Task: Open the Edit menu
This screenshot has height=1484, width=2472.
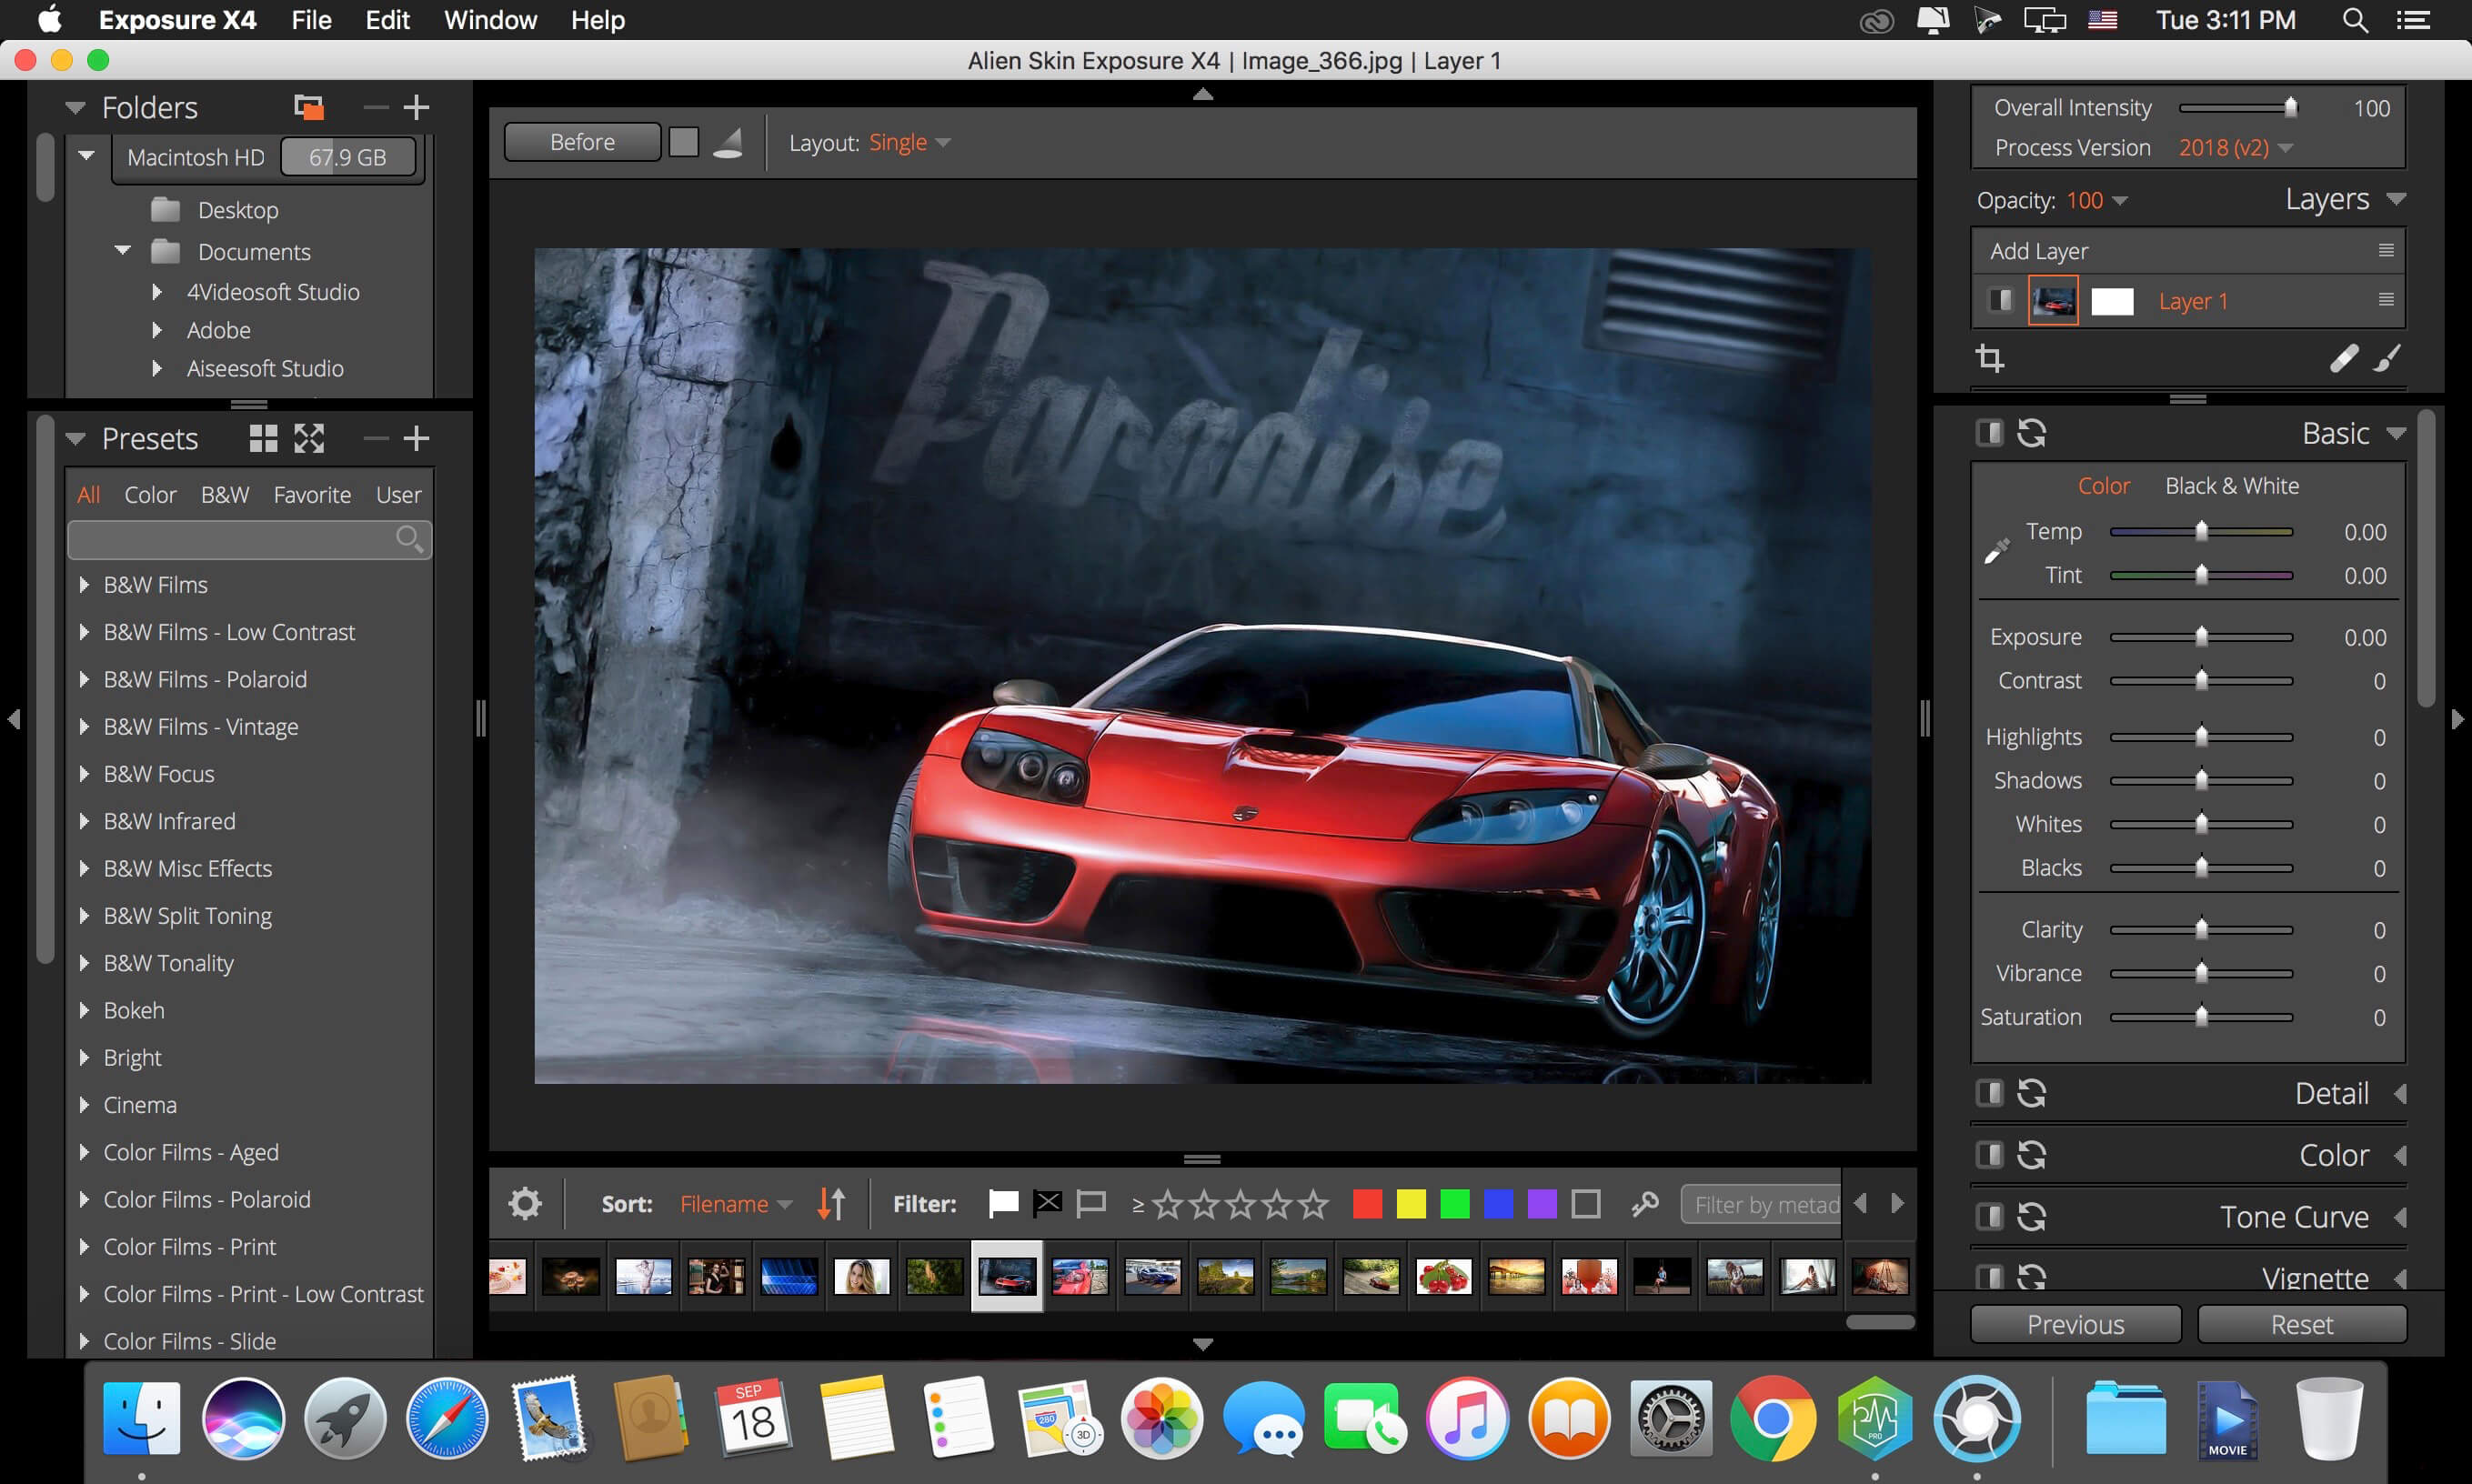Action: pos(387,20)
